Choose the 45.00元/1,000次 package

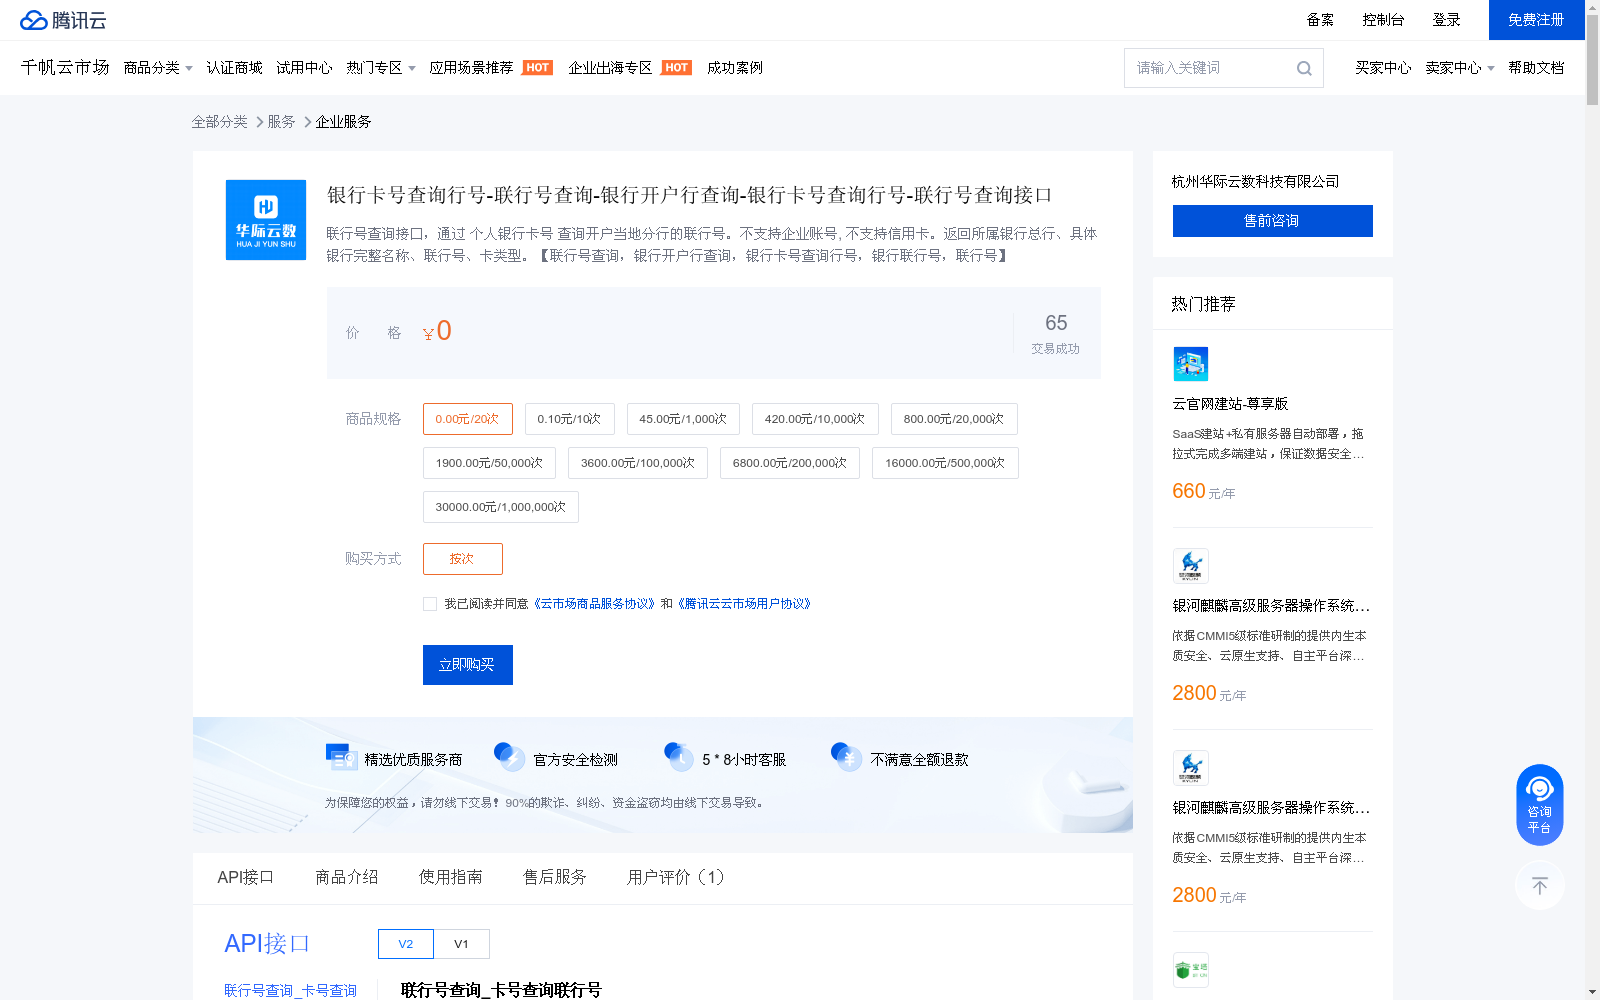click(x=683, y=419)
